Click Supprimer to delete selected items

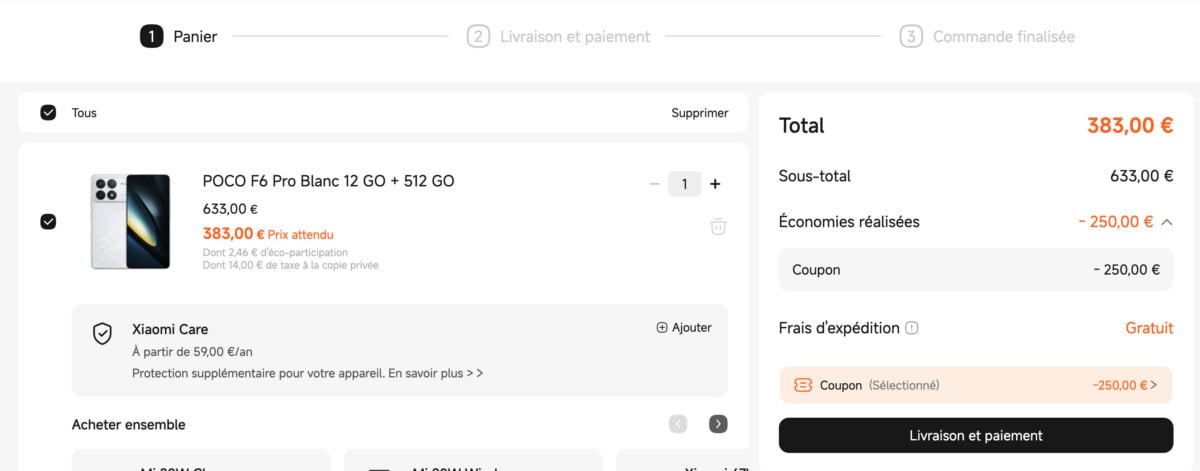pos(700,113)
